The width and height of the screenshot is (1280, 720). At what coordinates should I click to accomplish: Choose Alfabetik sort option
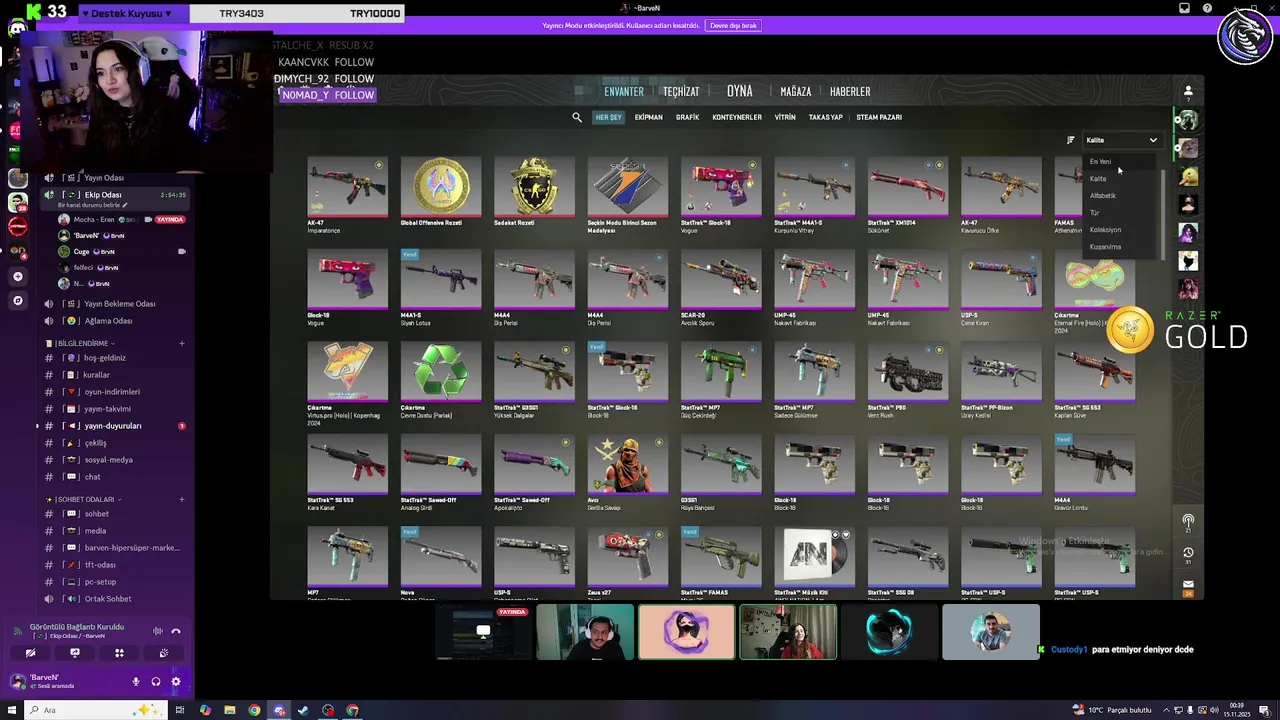[1102, 195]
